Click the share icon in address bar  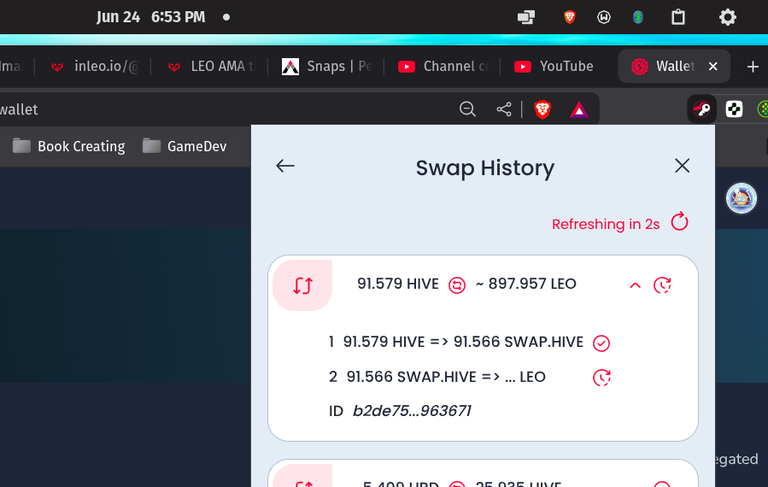(504, 109)
